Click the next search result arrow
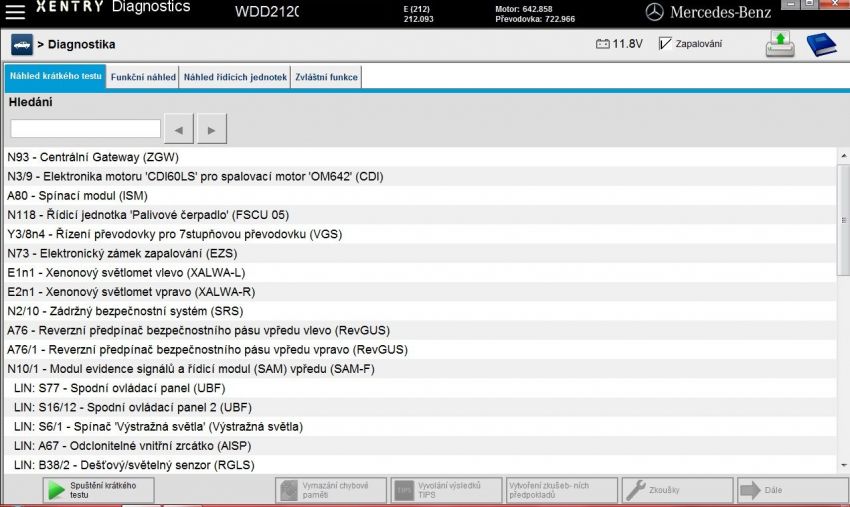The height and width of the screenshot is (507, 850). pyautogui.click(x=211, y=129)
